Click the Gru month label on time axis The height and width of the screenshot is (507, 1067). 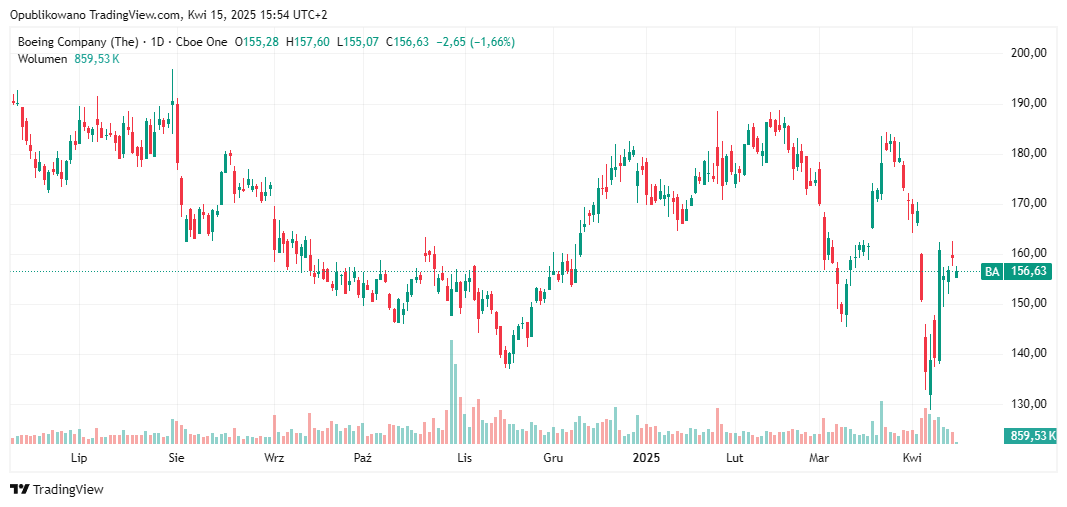[x=553, y=458]
